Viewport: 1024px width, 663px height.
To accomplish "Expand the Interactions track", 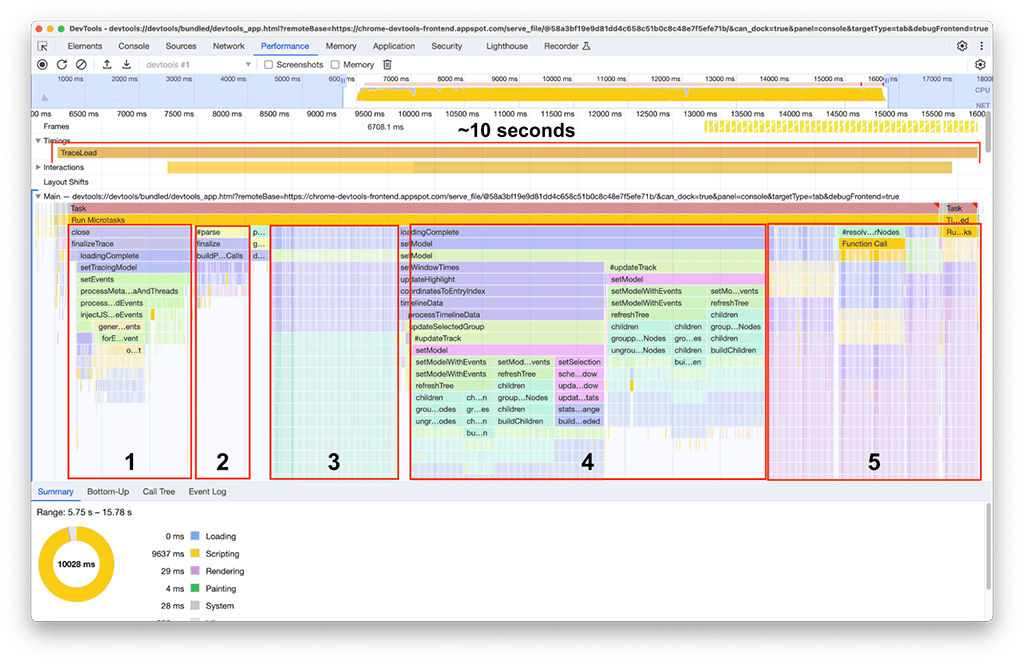I will click(x=38, y=167).
